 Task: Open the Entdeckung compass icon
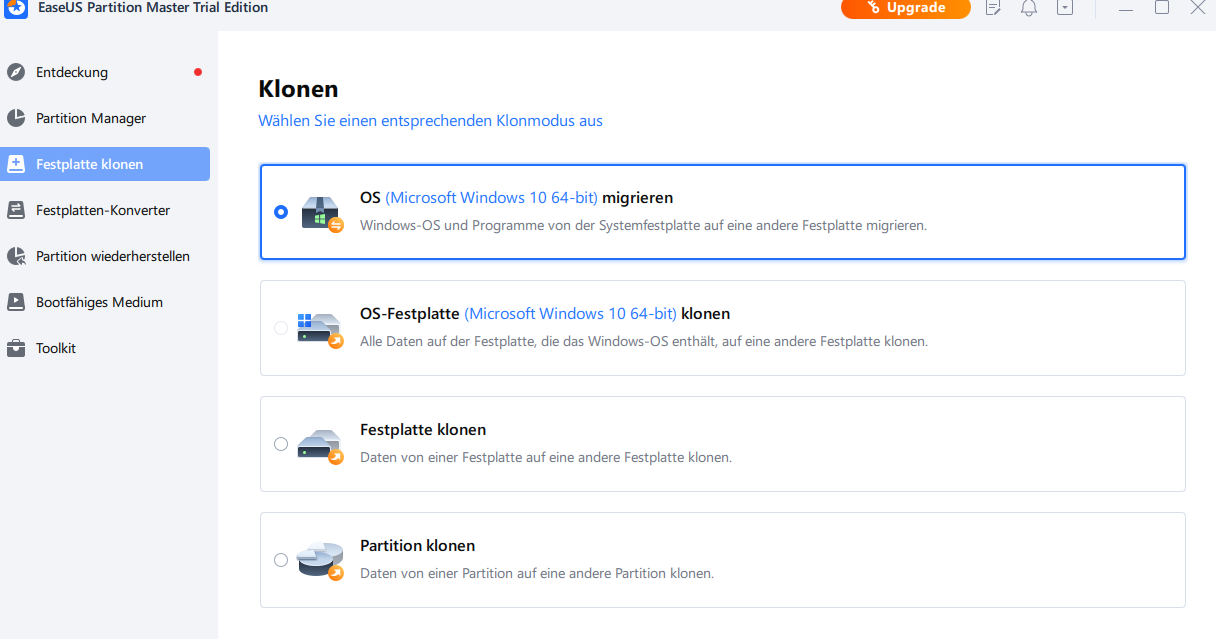coord(15,72)
